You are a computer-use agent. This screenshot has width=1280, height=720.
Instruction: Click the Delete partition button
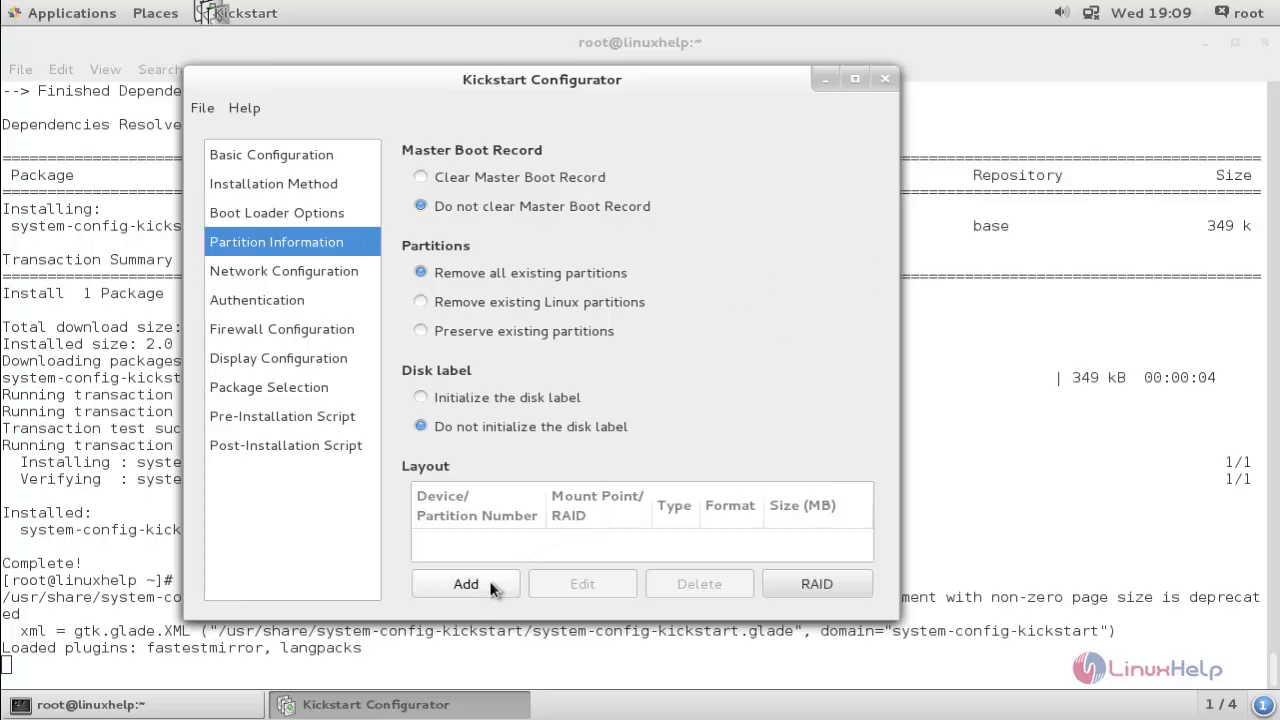pyautogui.click(x=699, y=584)
